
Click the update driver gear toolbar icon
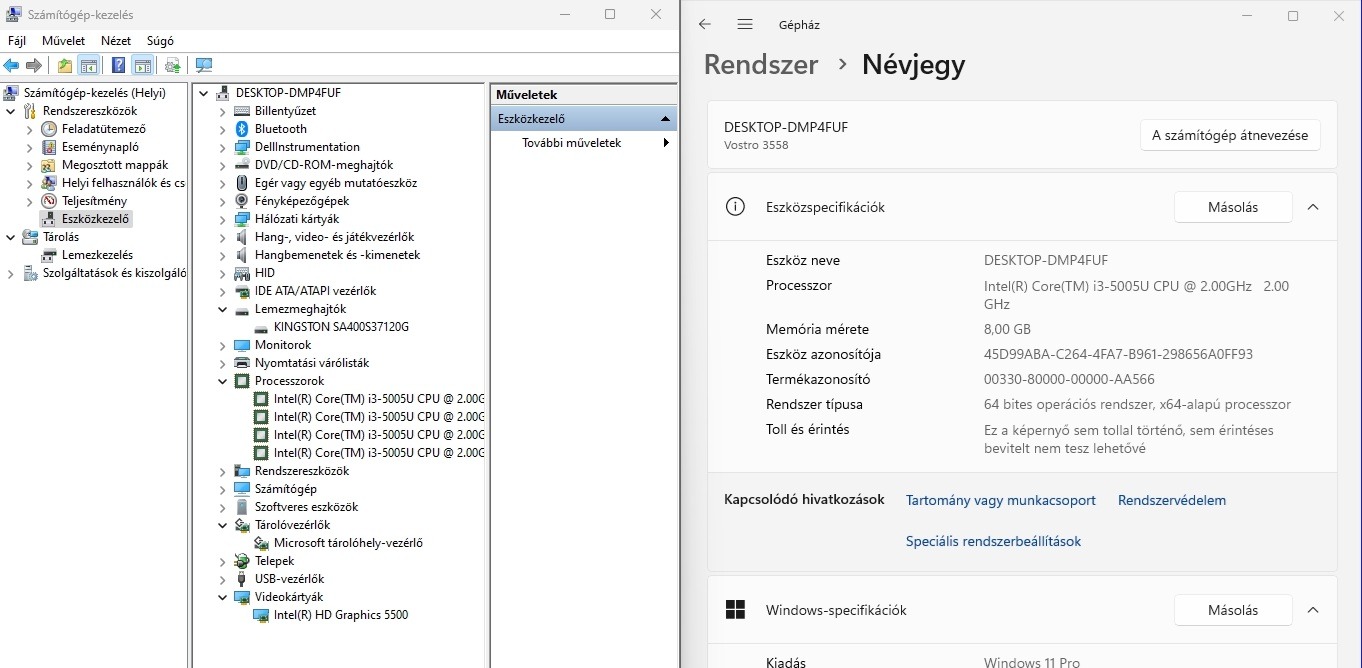[x=173, y=66]
